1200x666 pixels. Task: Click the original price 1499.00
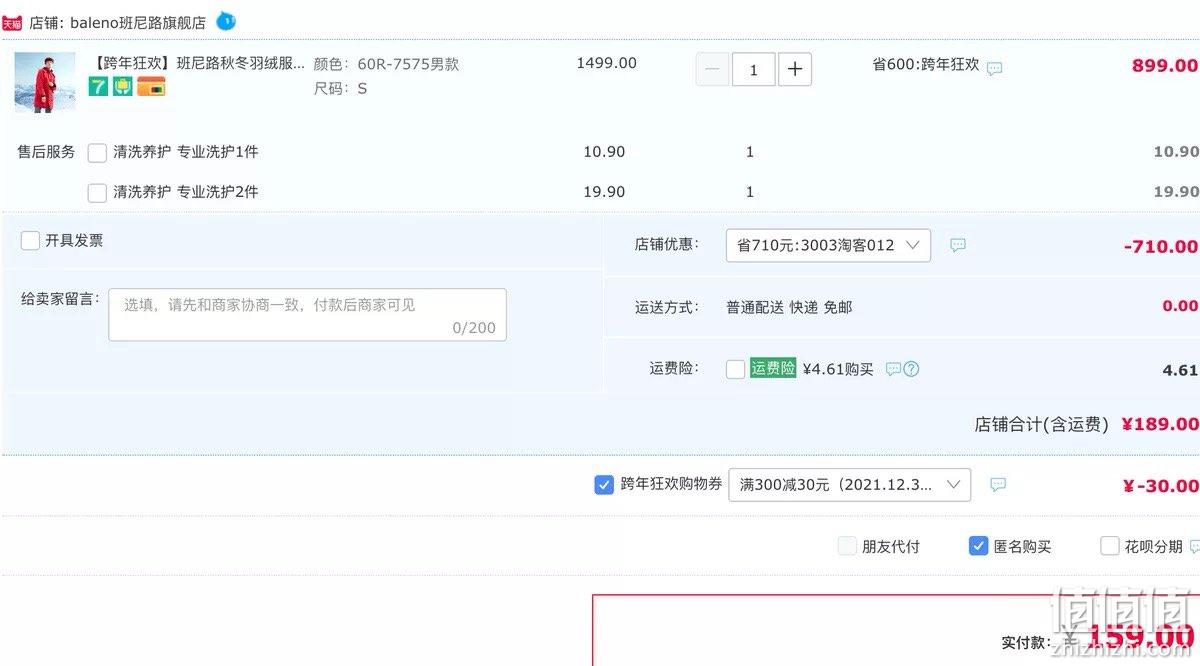pyautogui.click(x=606, y=63)
